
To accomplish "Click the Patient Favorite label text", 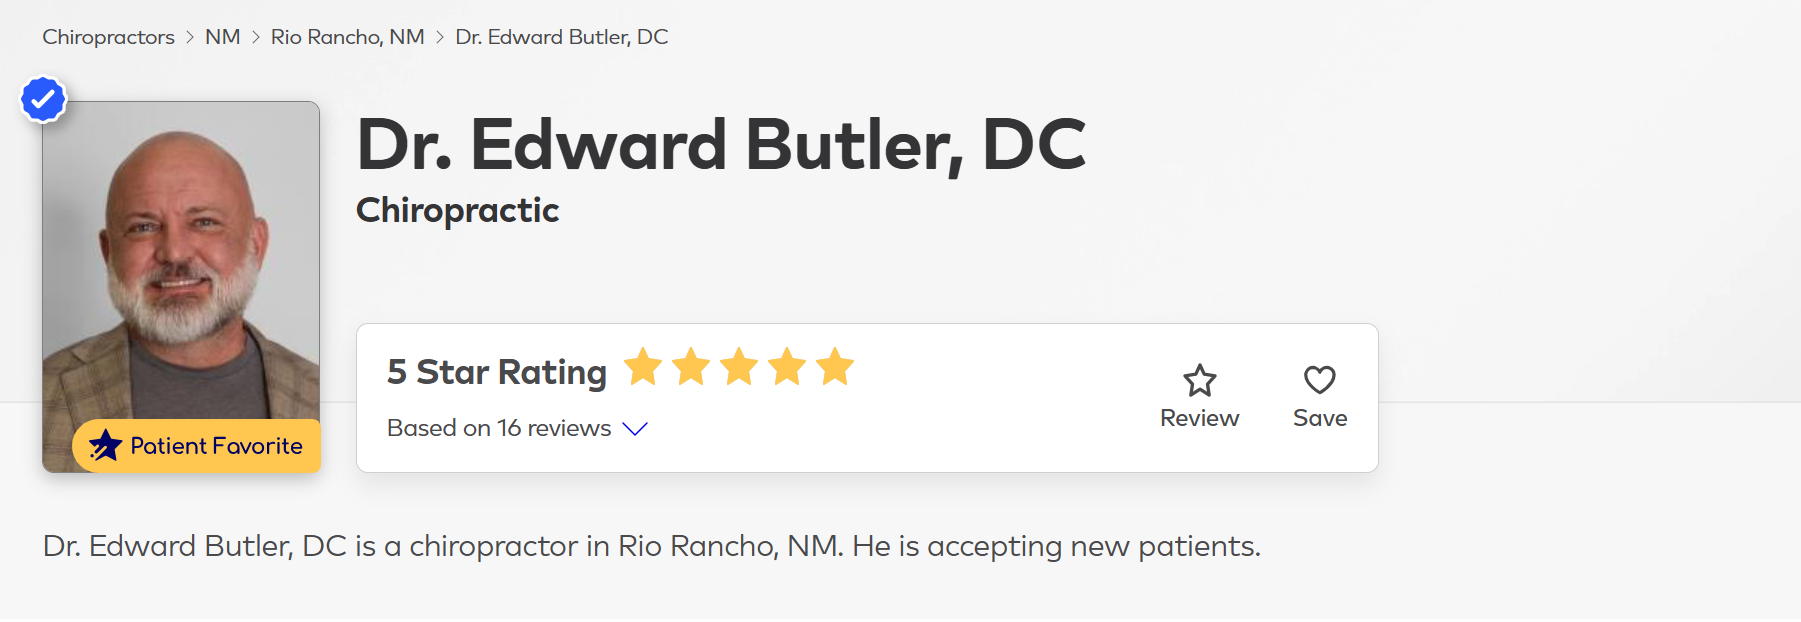I will pyautogui.click(x=216, y=446).
